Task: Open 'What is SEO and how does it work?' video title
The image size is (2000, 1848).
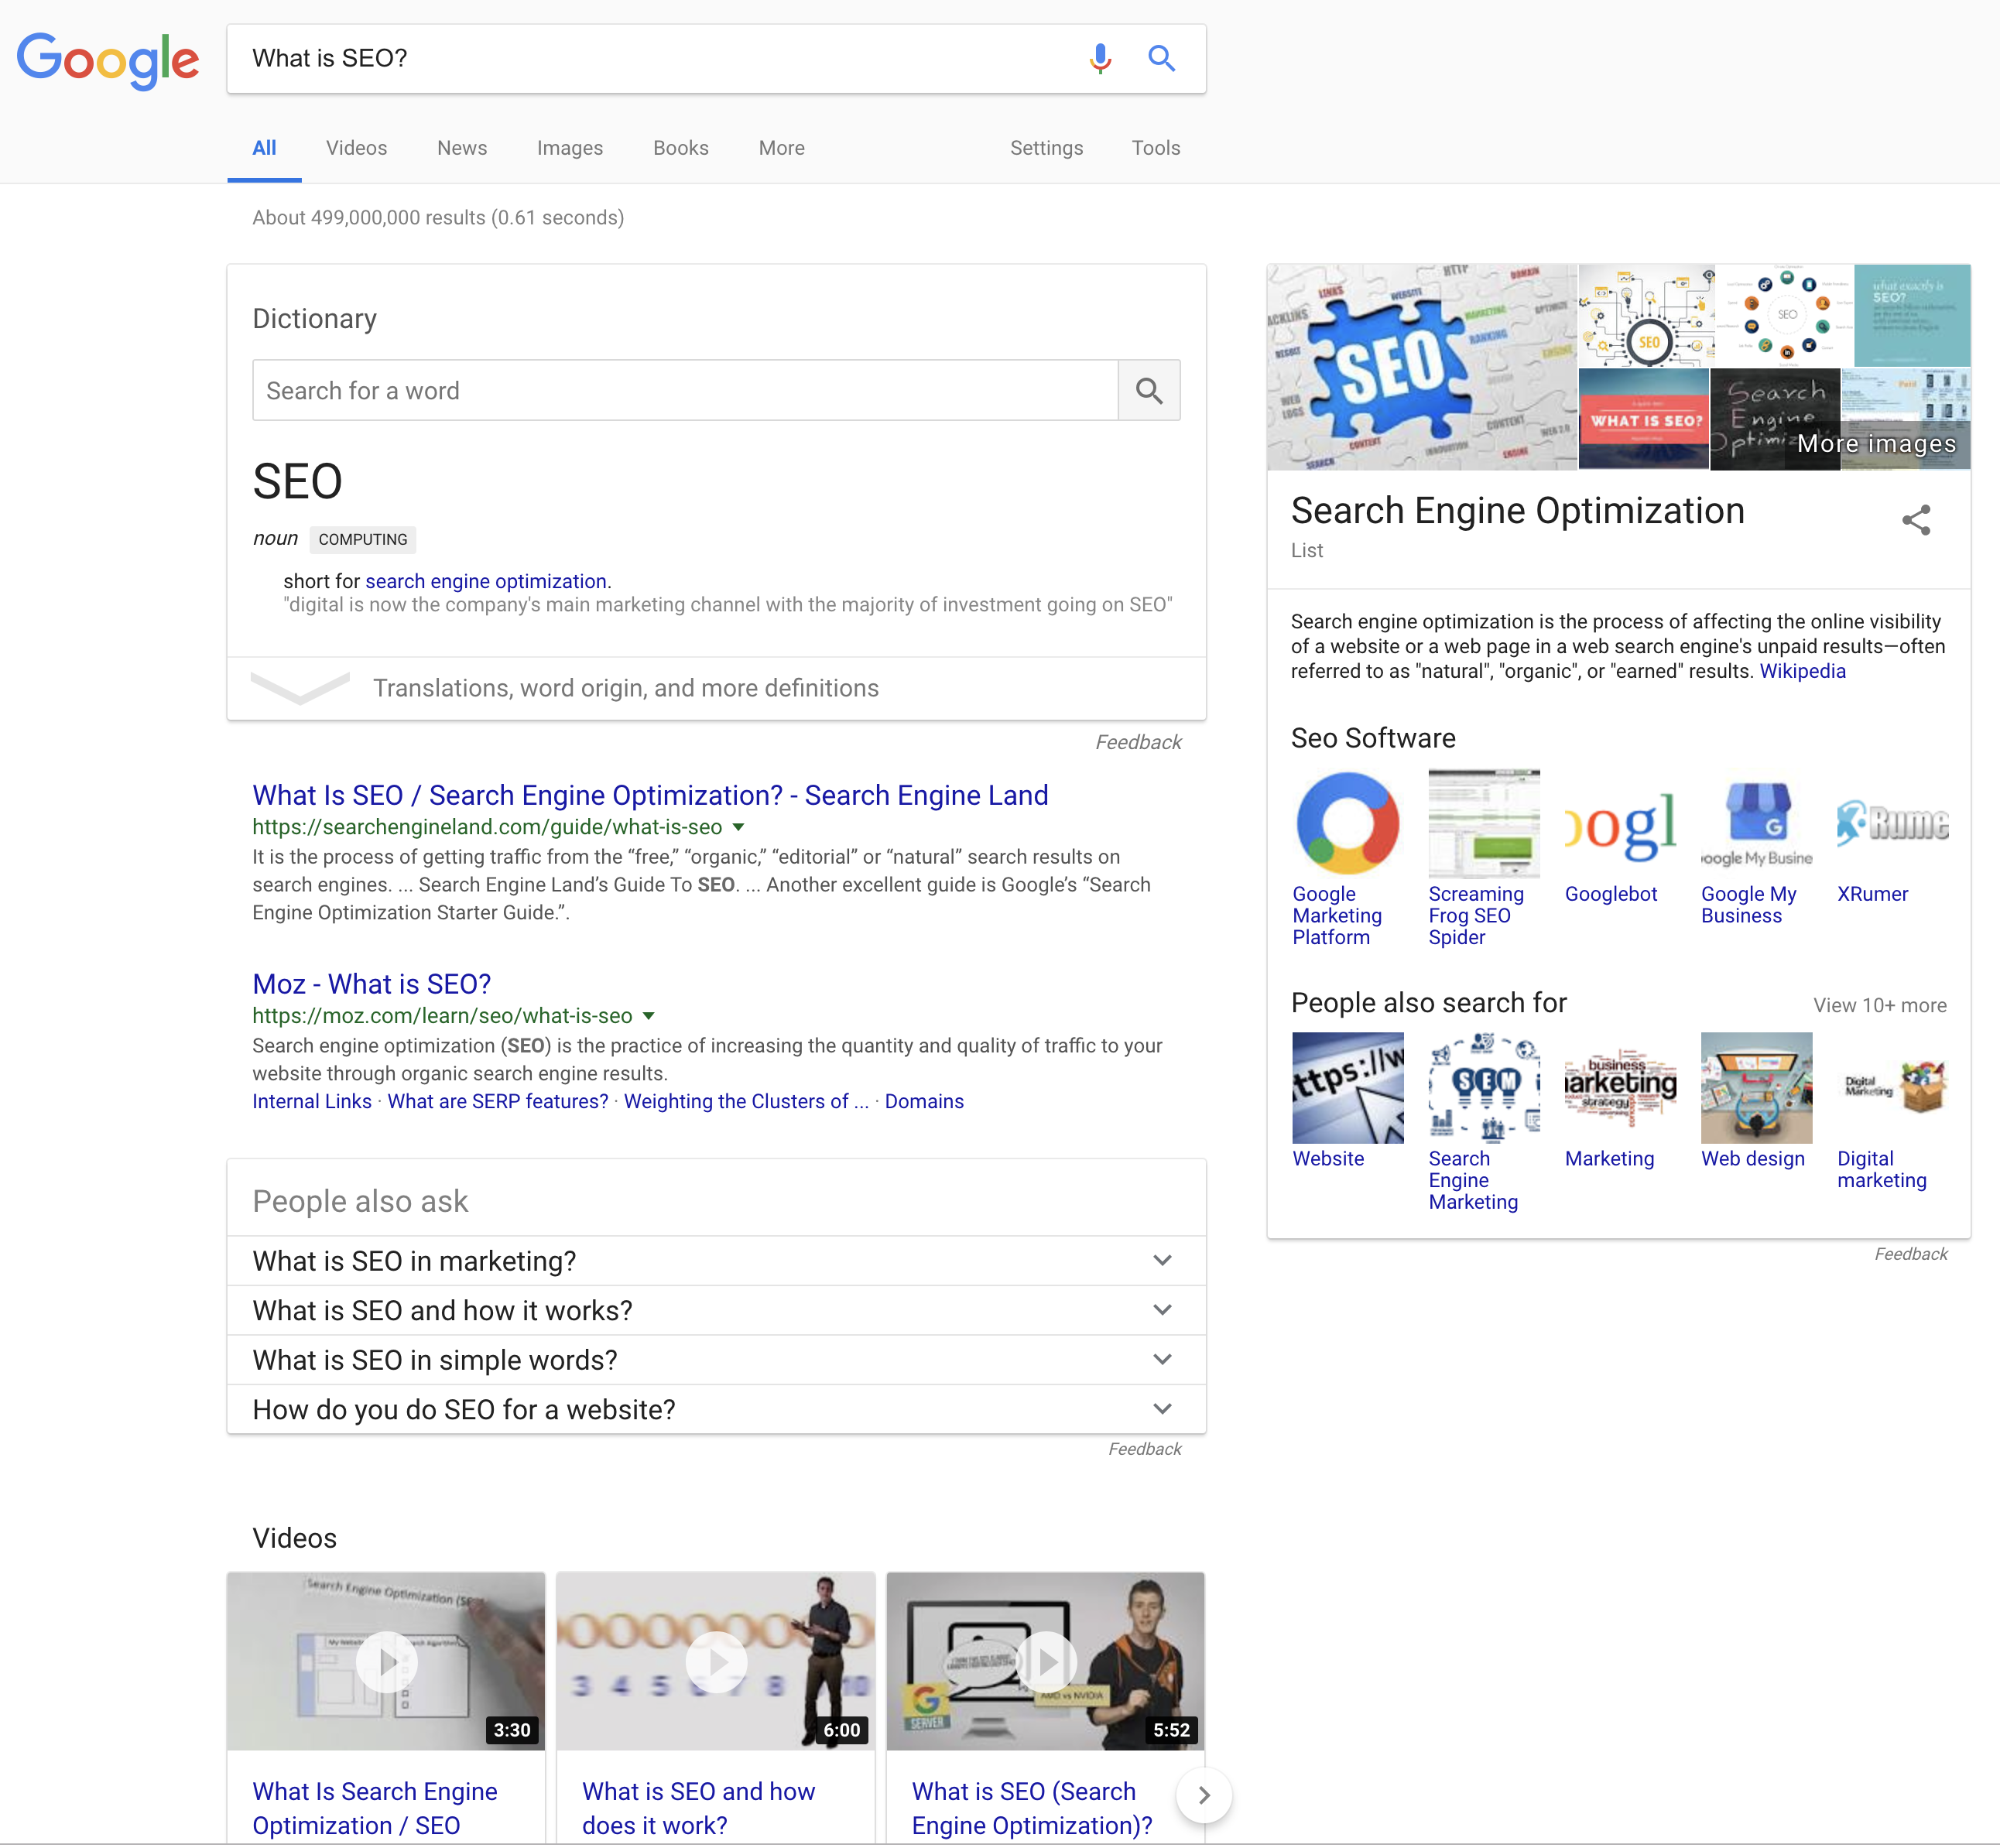Action: [x=698, y=1808]
